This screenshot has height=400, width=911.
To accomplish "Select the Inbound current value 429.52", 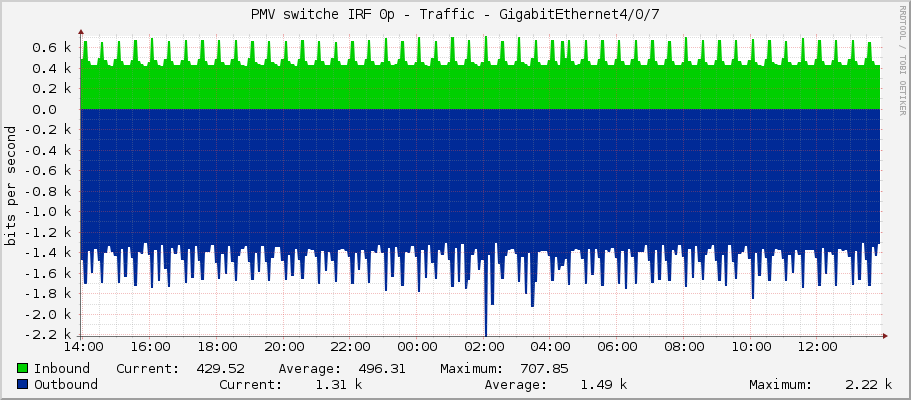I will point(220,369).
